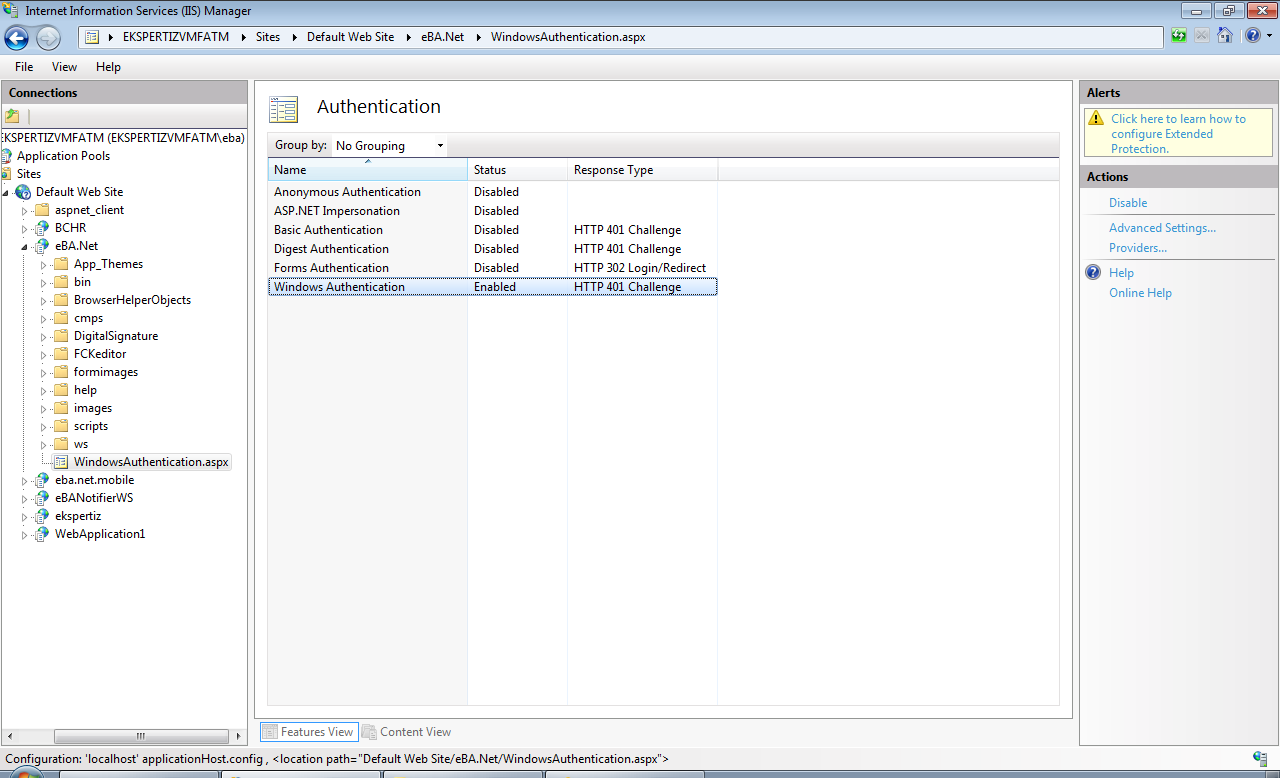Click the FCKeditor folder icon
1280x778 pixels.
click(61, 354)
